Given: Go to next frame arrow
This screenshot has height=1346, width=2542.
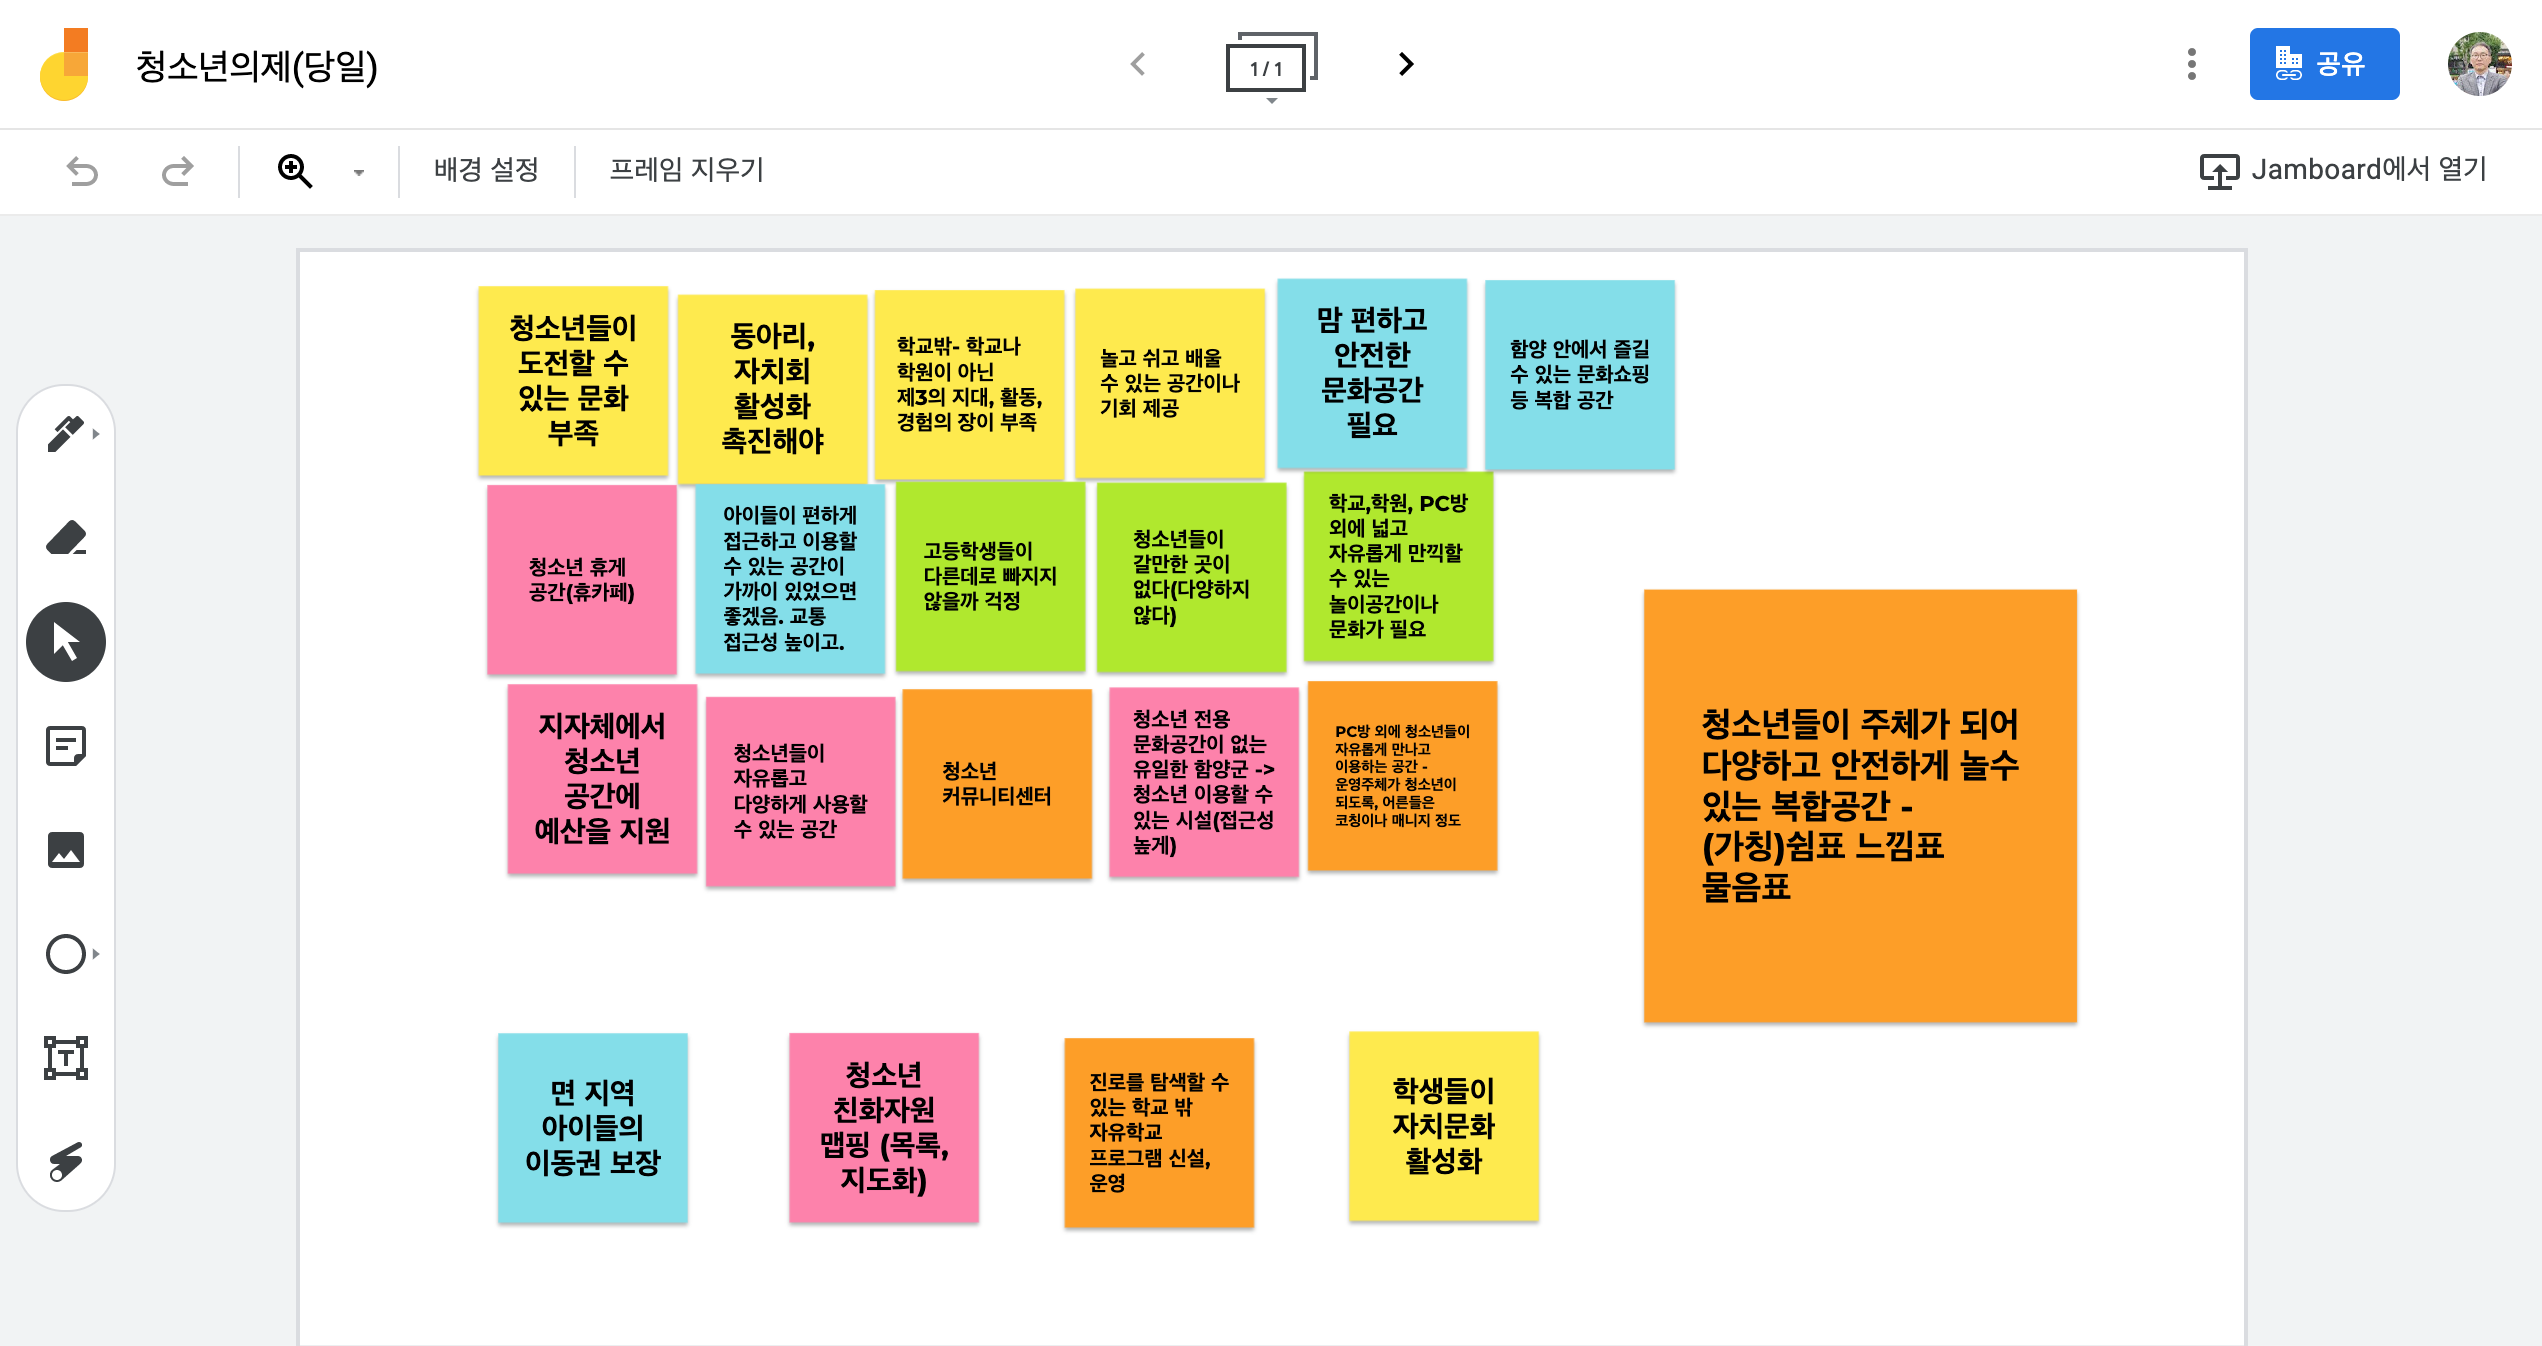Looking at the screenshot, I should [1405, 64].
